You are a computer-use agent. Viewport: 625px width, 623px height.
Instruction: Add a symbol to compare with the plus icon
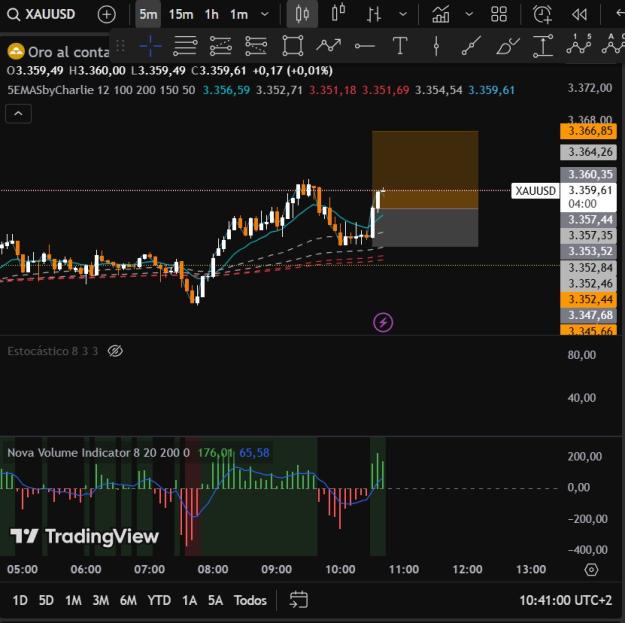(106, 15)
